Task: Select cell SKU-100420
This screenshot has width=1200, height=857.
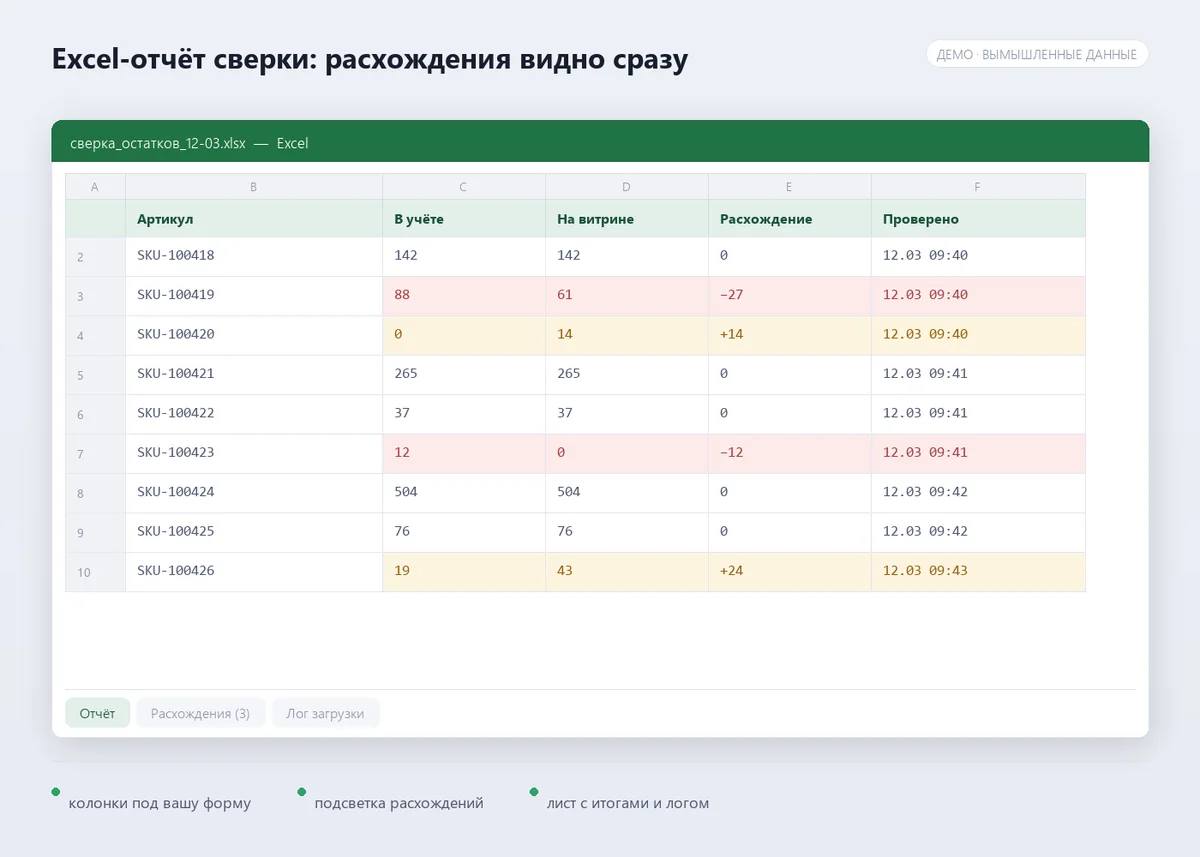Action: 254,335
